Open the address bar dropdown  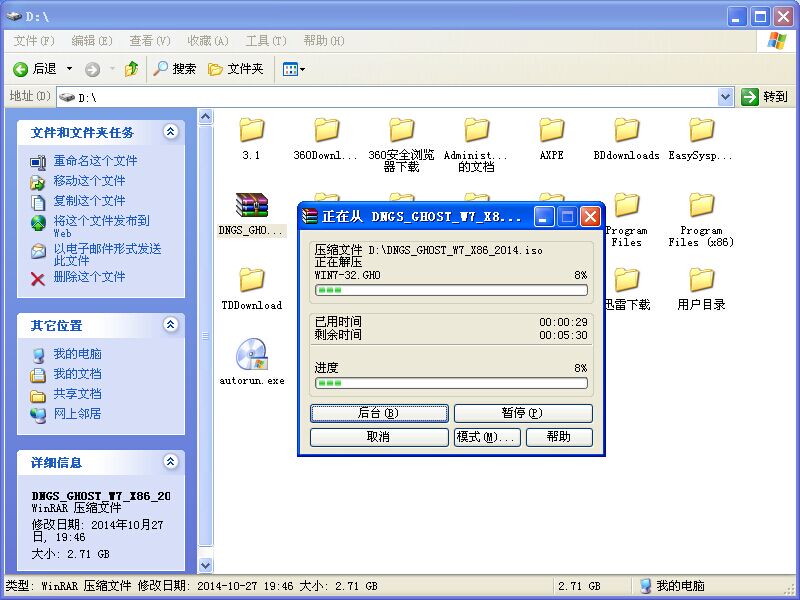728,97
